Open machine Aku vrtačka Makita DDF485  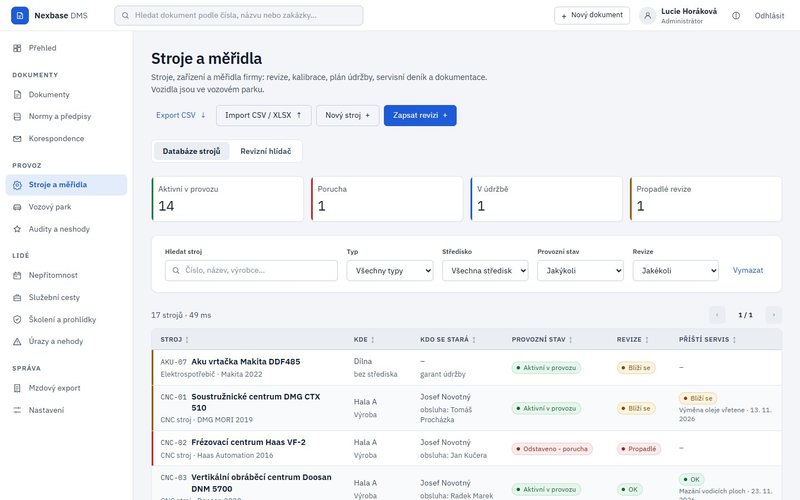coord(245,362)
